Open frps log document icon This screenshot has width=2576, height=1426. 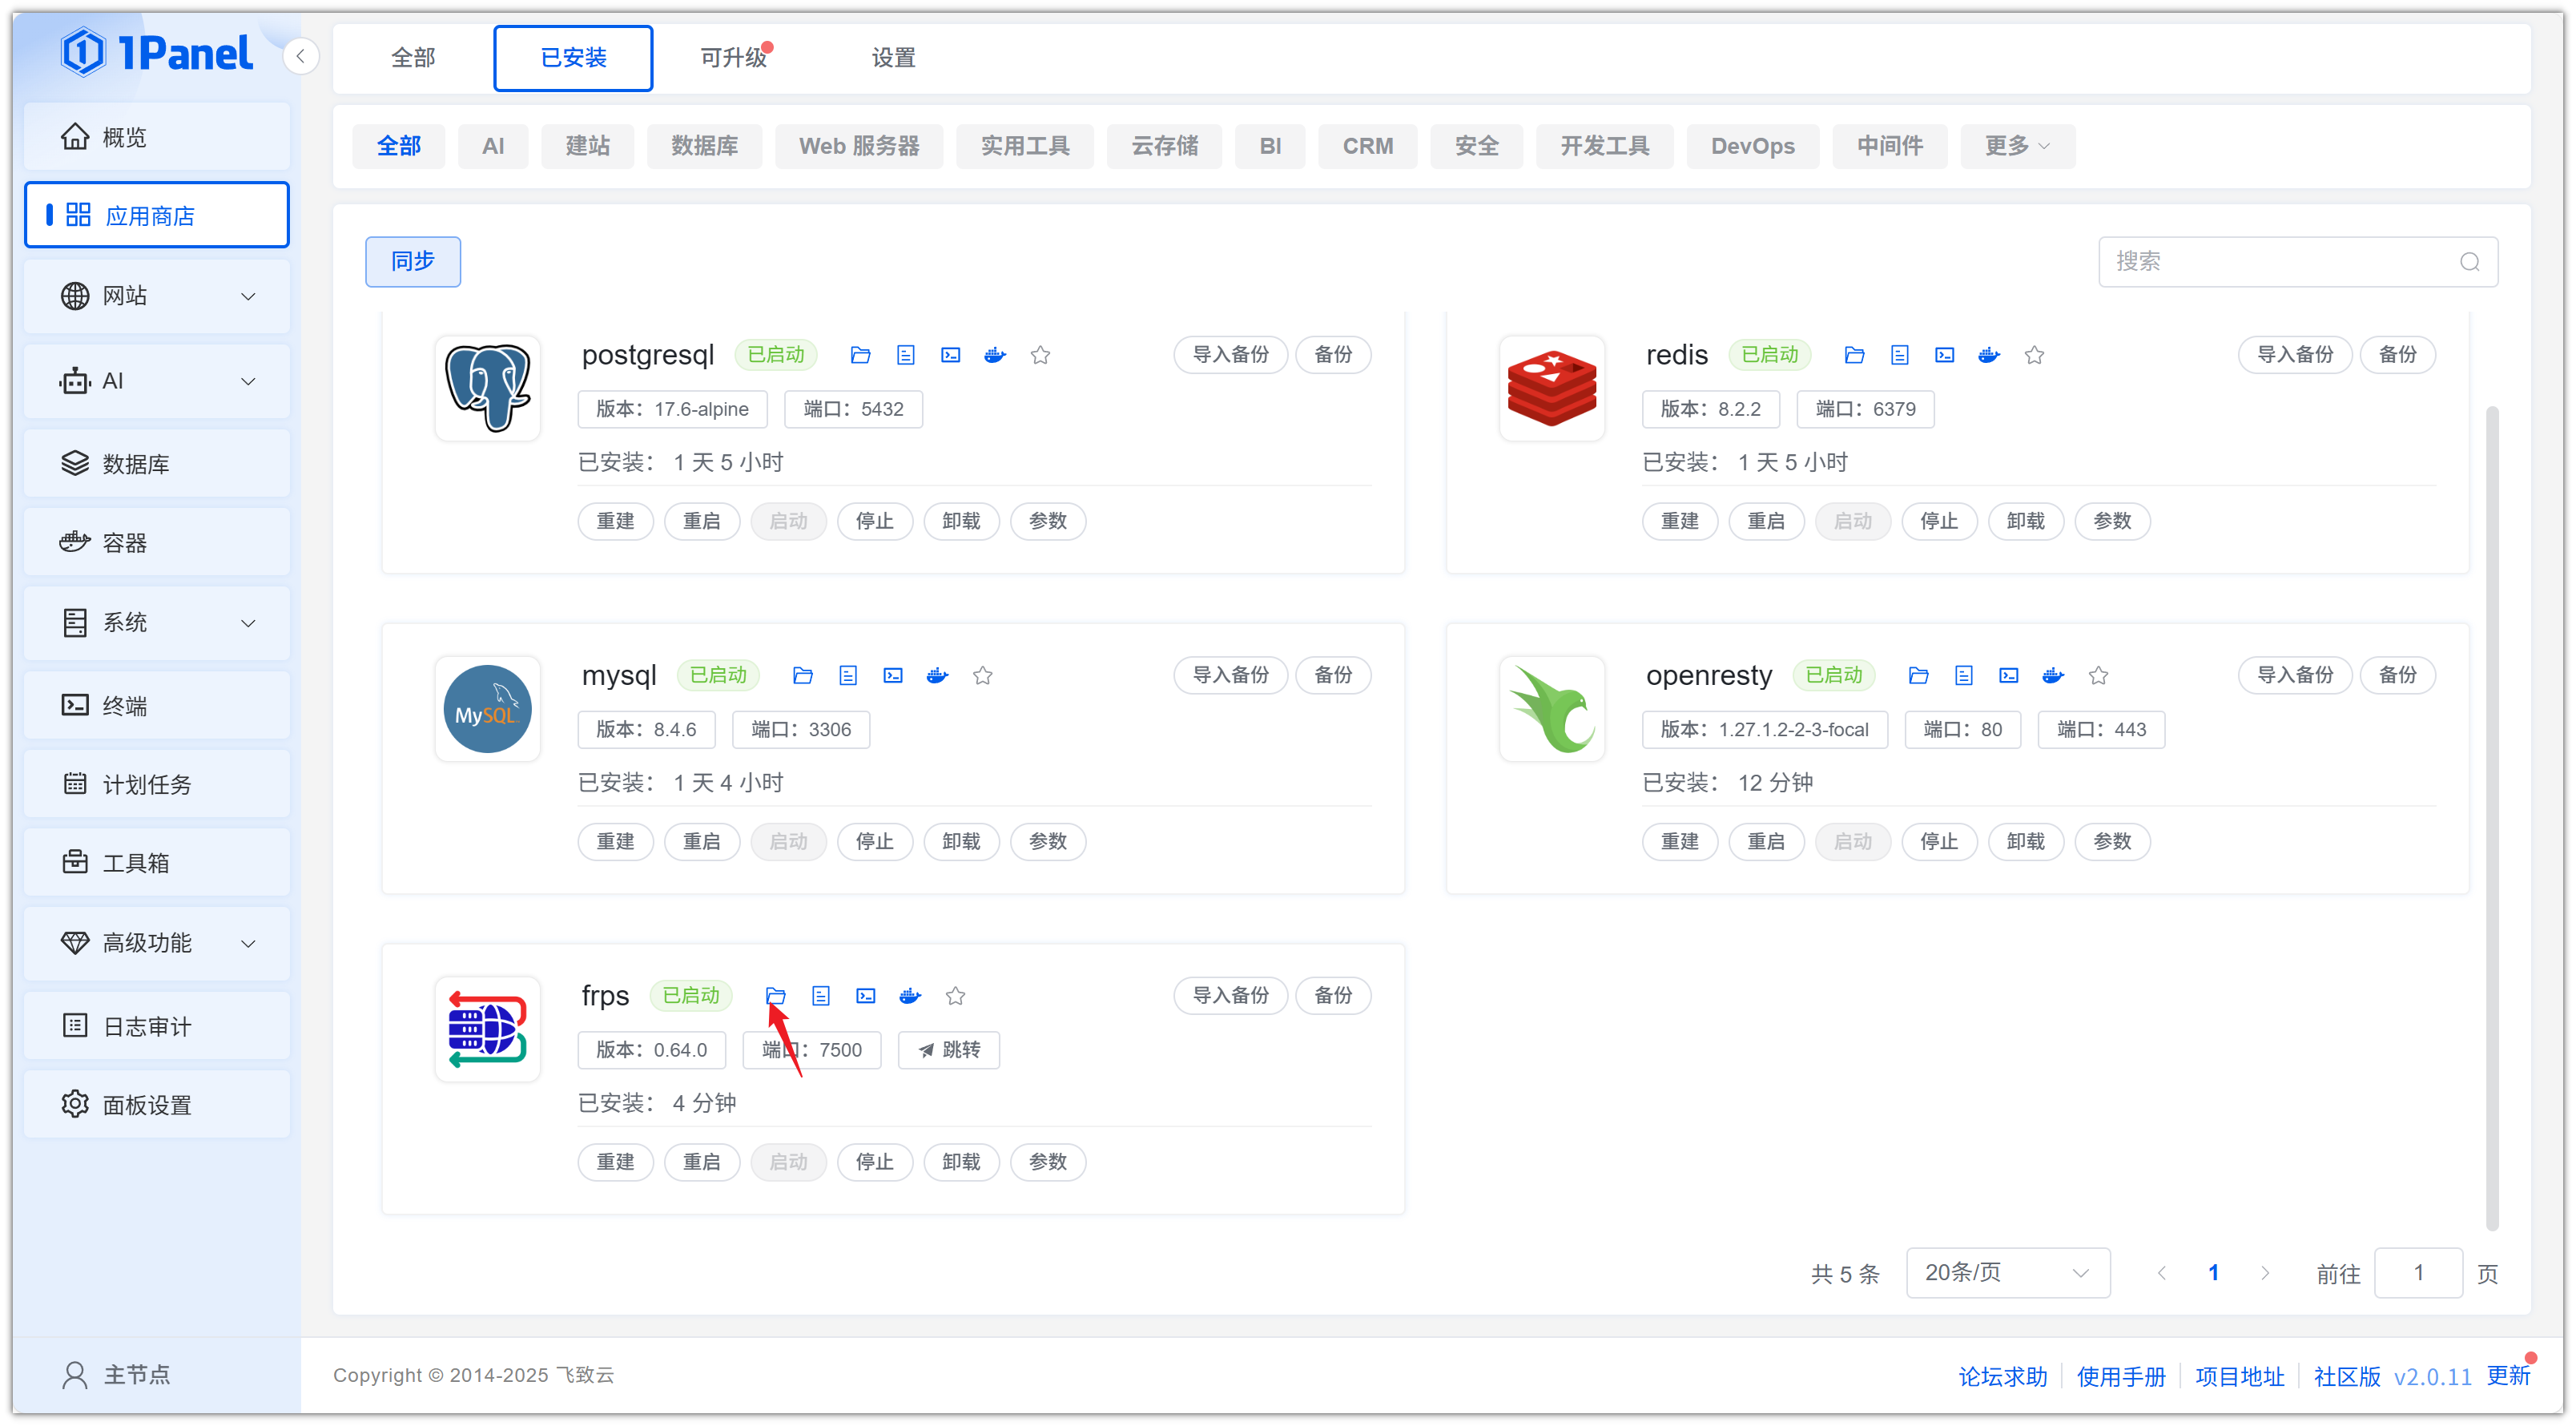click(820, 996)
